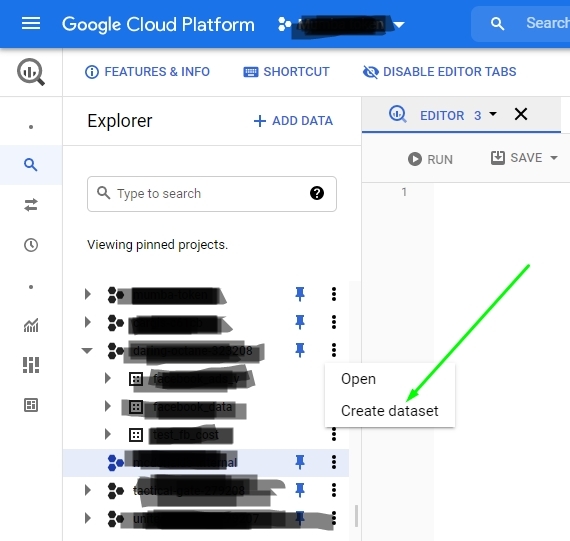
Task: Unpin the first project
Action: pos(300,294)
